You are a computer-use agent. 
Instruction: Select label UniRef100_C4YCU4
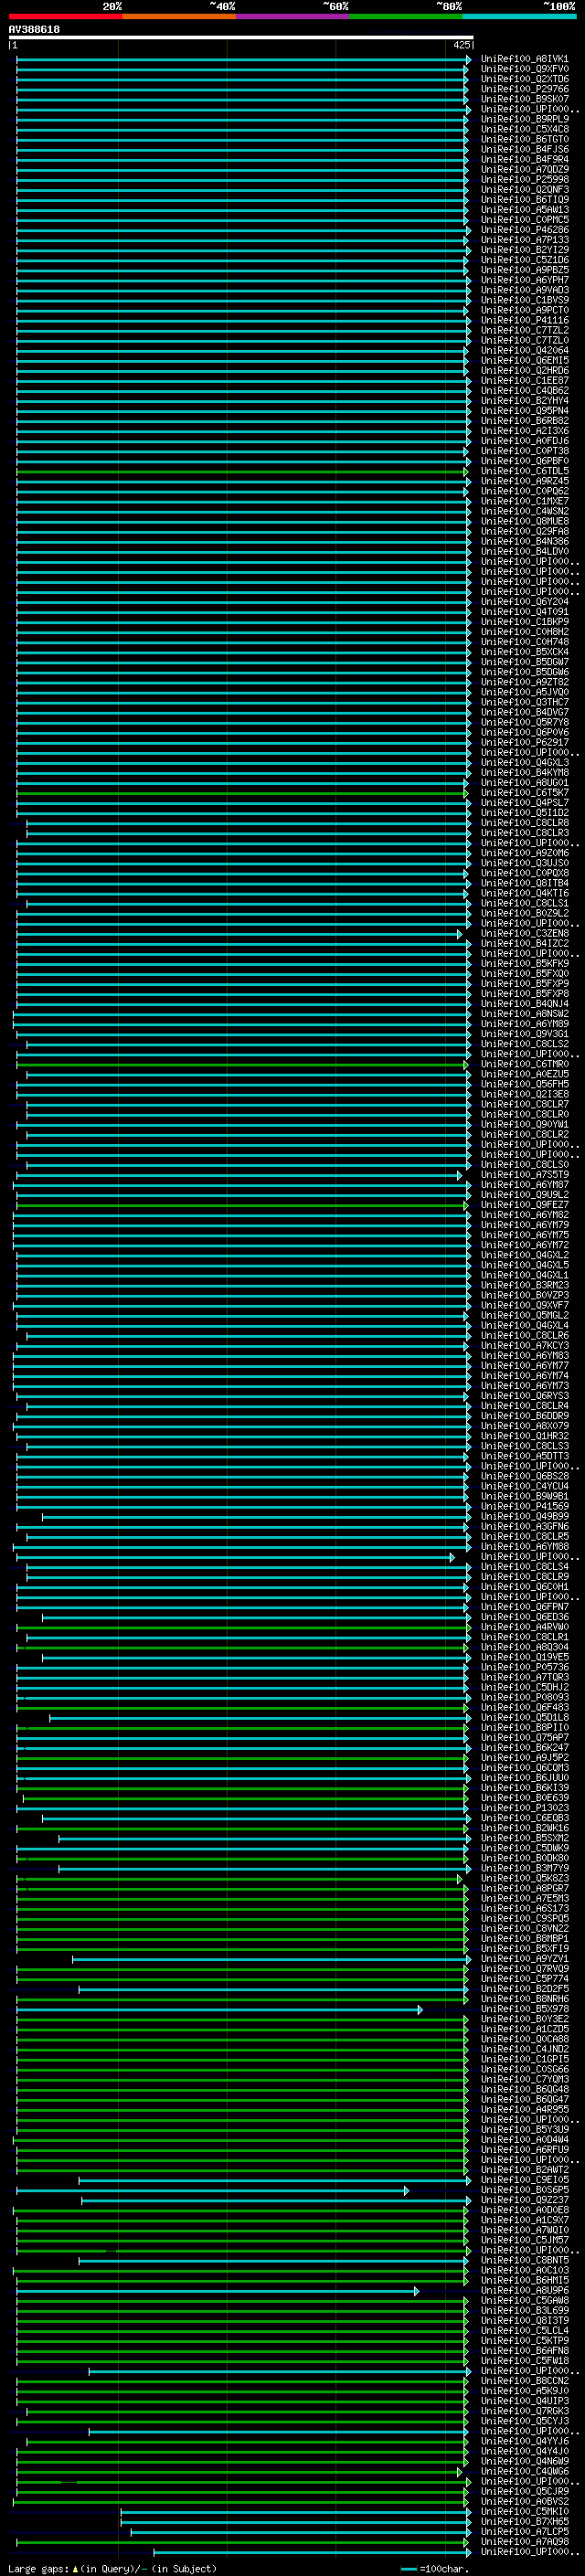tap(525, 1486)
